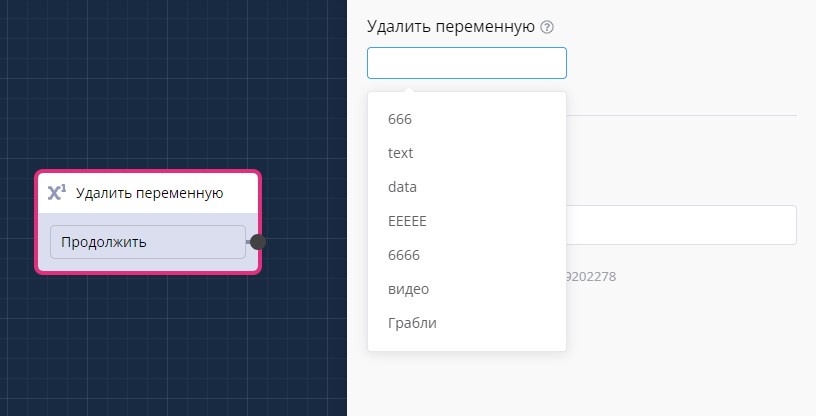Screen dimensions: 816x416
Task: Choose the text variable option
Action: (401, 153)
